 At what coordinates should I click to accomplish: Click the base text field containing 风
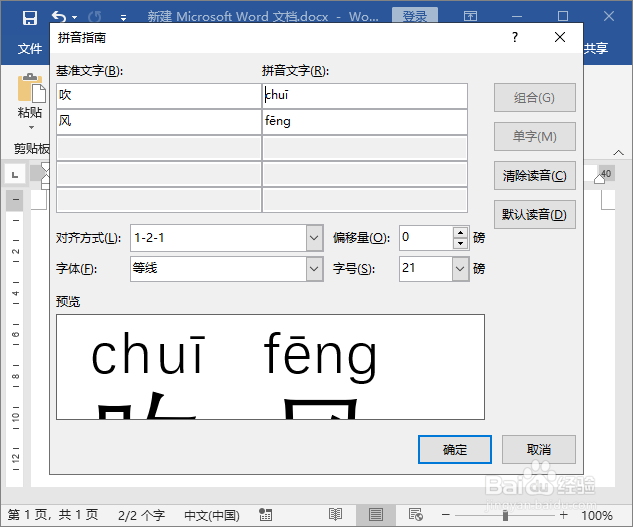pos(159,122)
